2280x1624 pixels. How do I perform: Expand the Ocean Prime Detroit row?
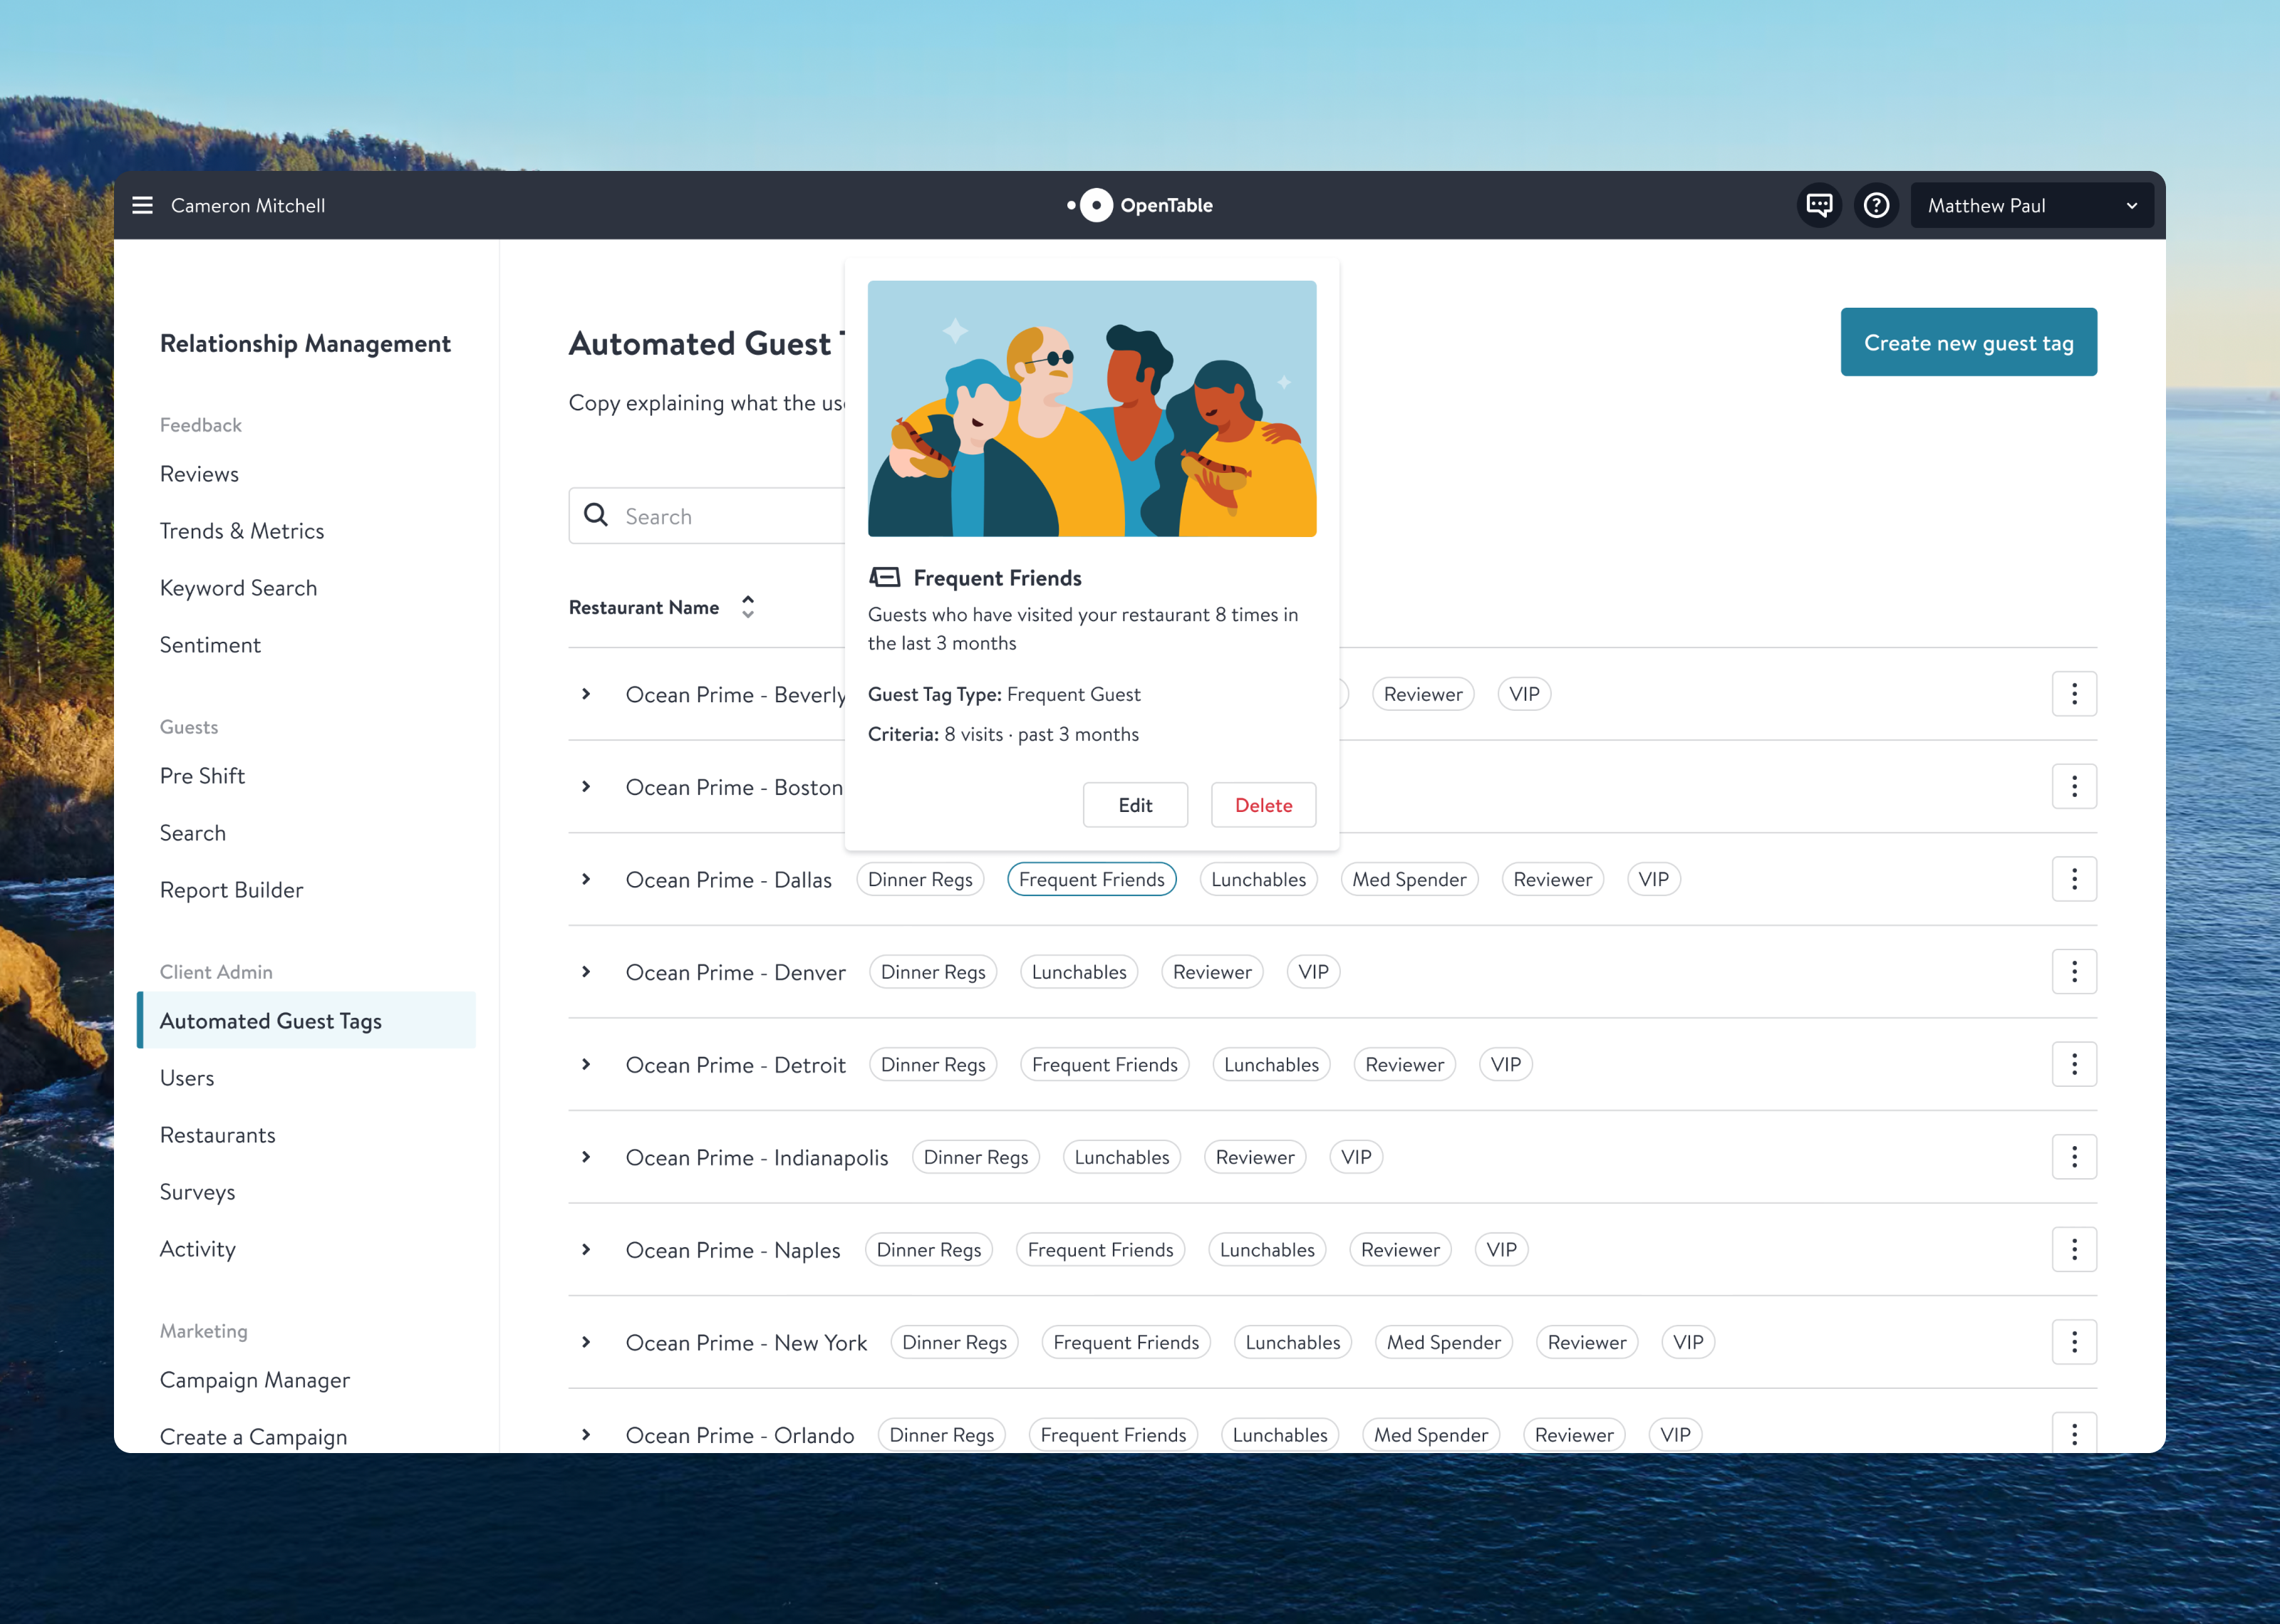tap(587, 1064)
